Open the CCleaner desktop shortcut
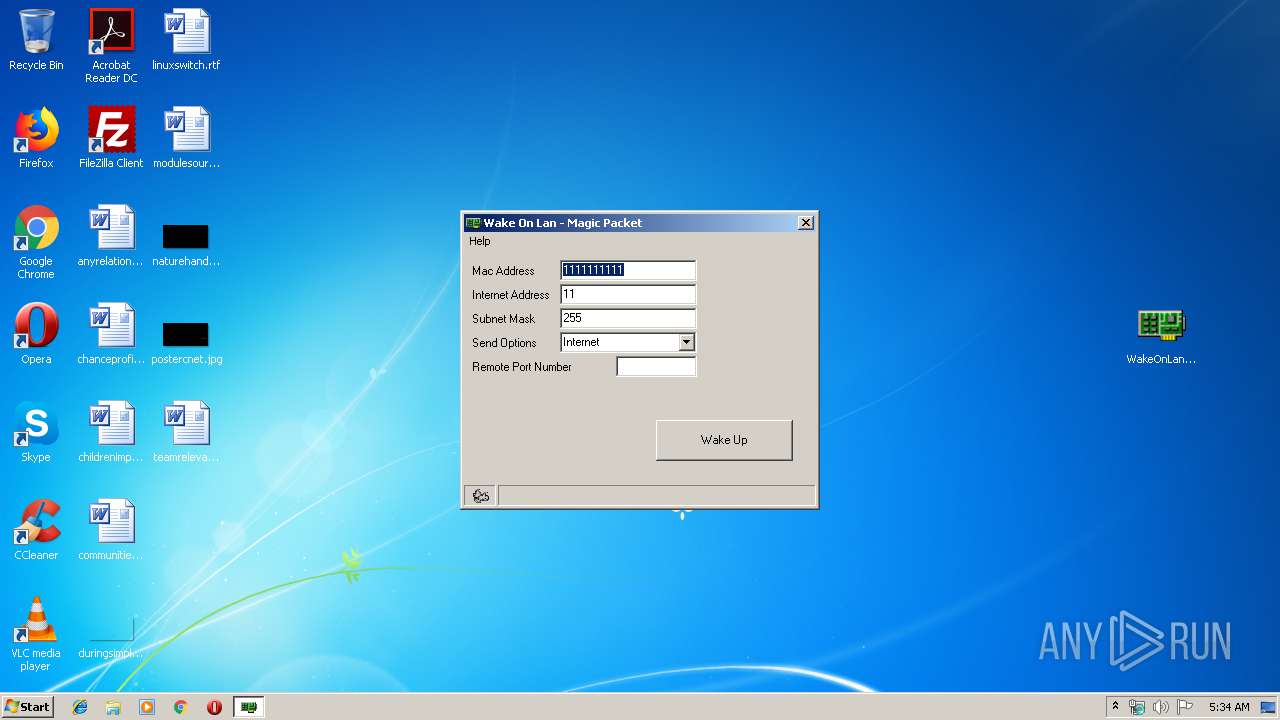 [x=36, y=530]
